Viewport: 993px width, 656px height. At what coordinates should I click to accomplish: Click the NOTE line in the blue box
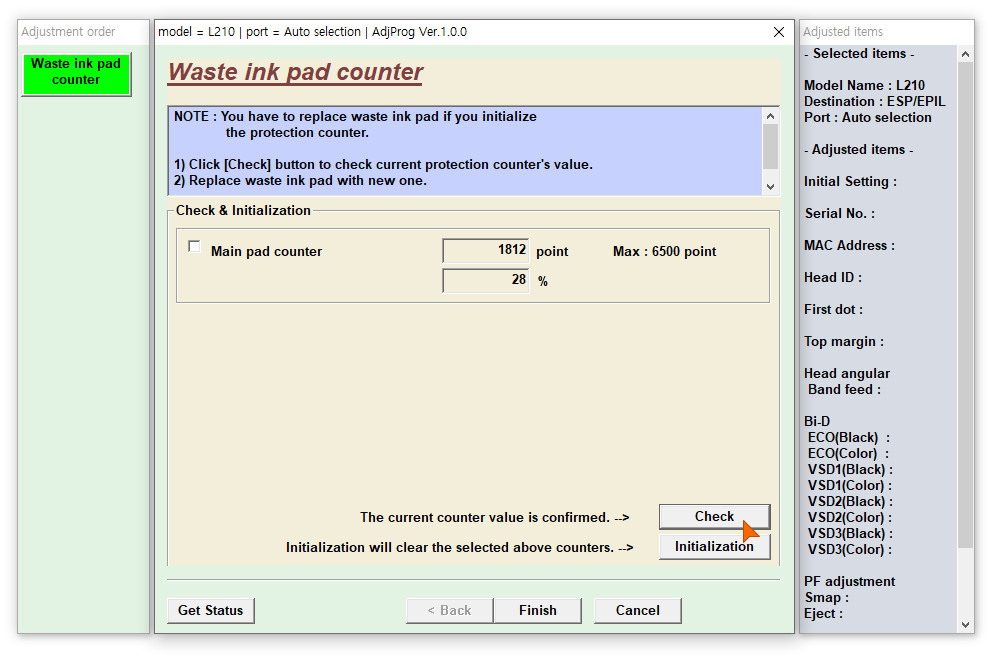click(x=355, y=117)
